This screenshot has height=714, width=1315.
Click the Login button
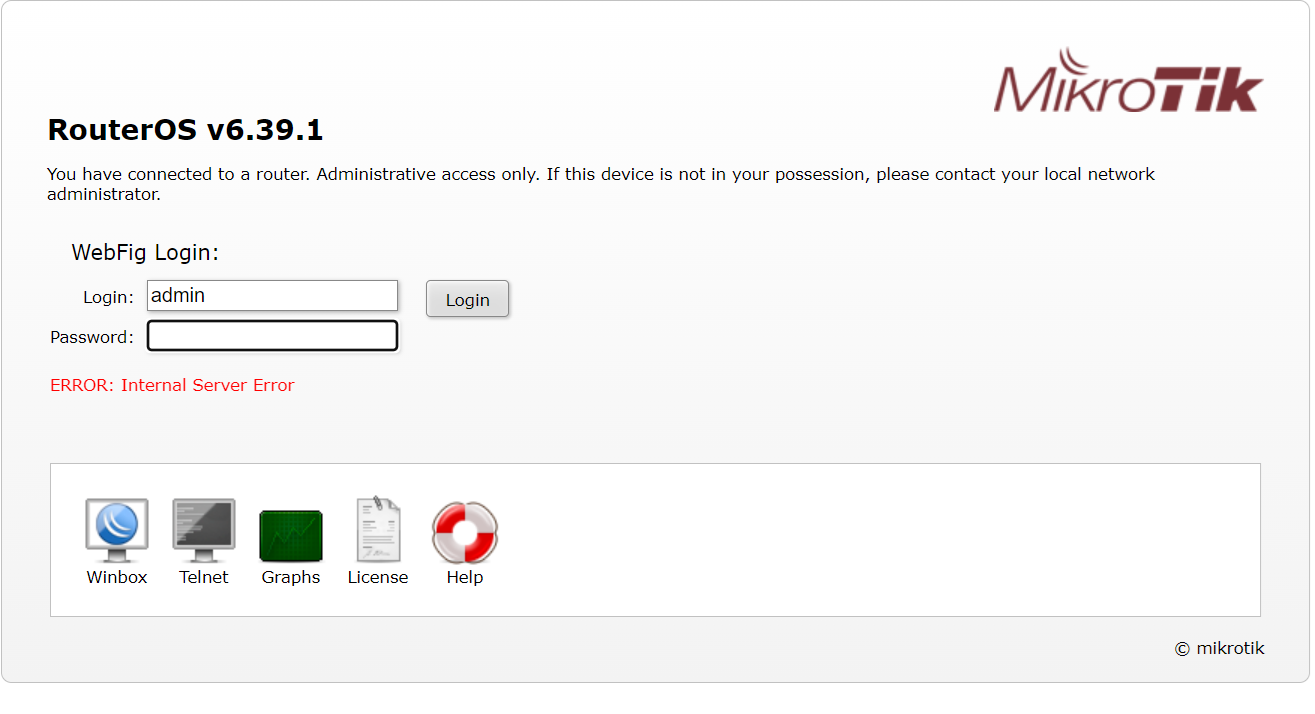click(467, 299)
